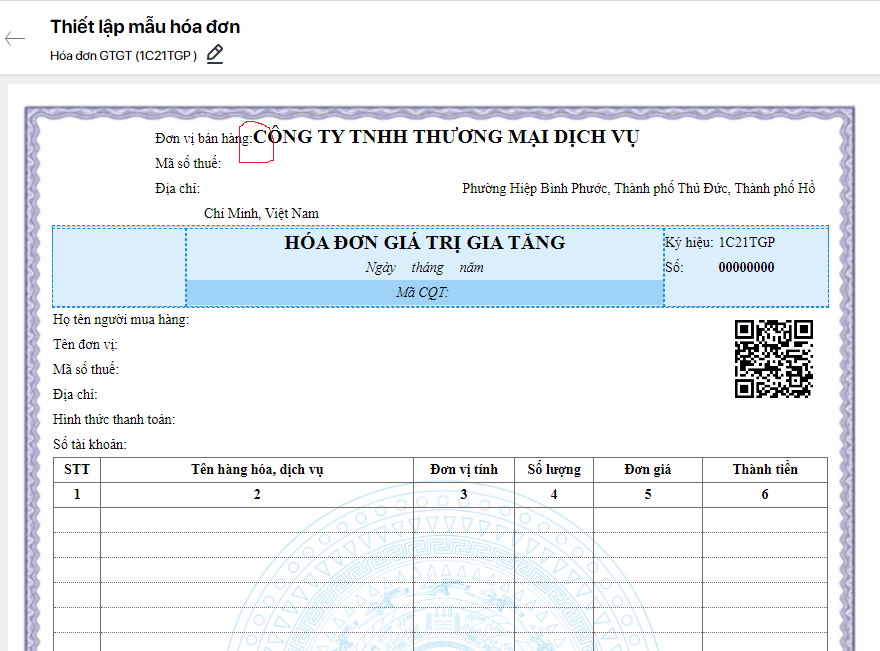Click column number '2' under 'Tên hàng hóa'

click(x=257, y=494)
